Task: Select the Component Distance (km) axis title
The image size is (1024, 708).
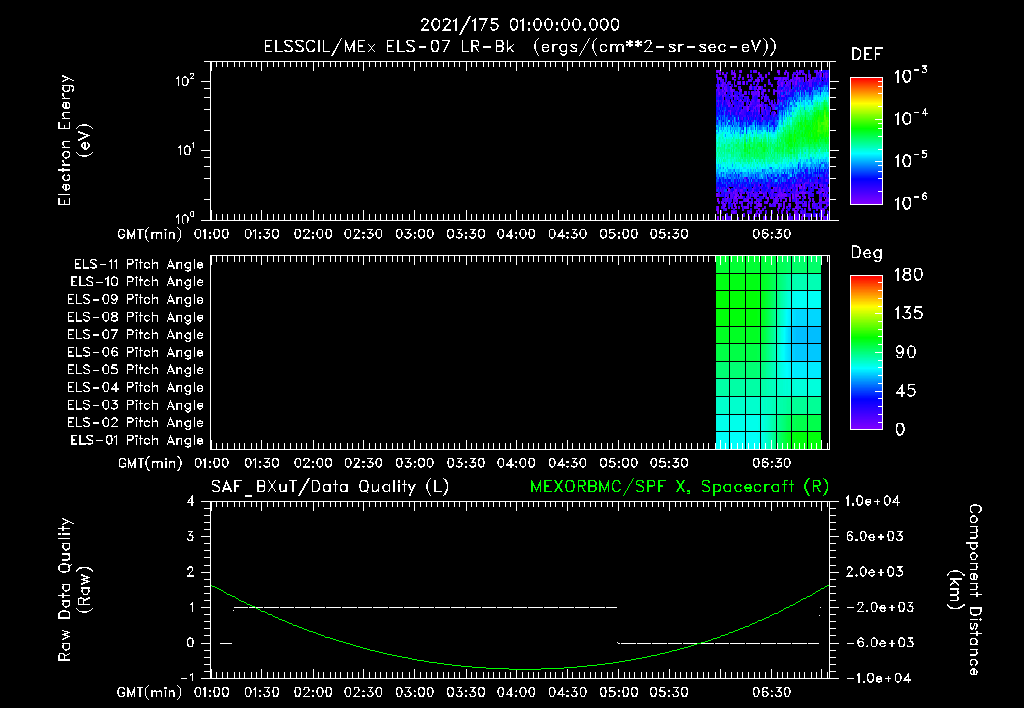Action: [965, 590]
